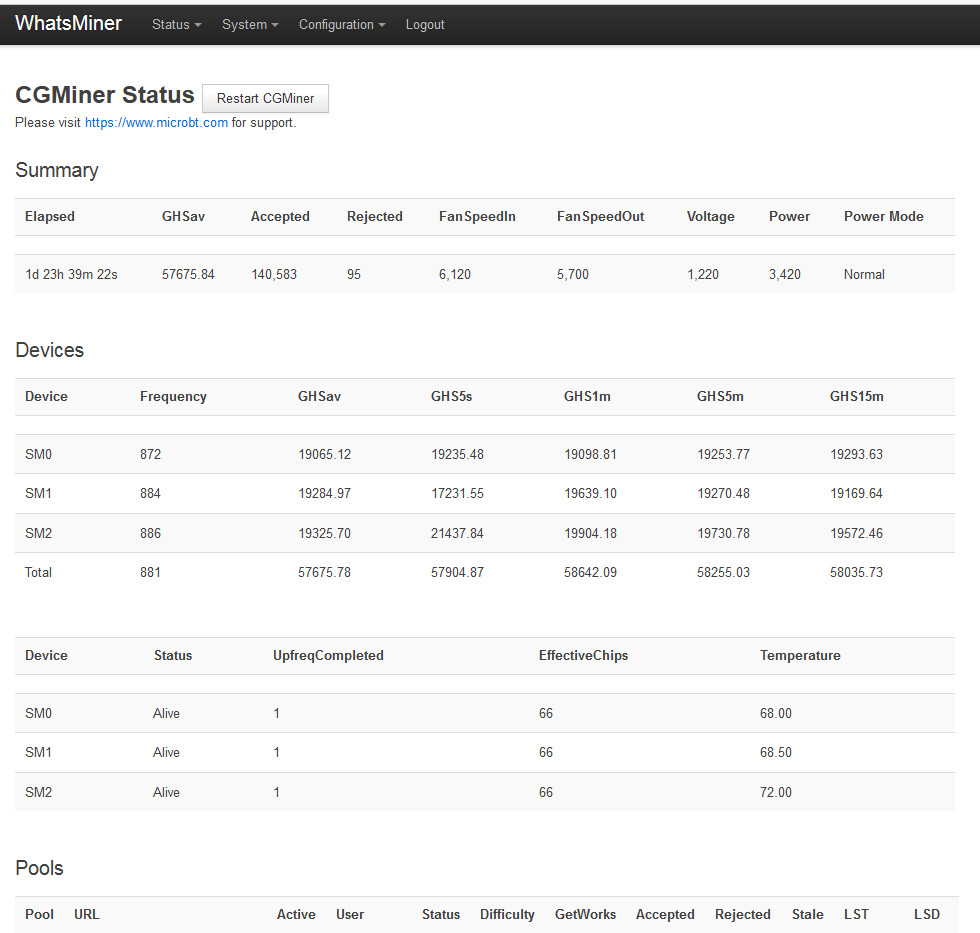980x933 pixels.
Task: Click the Devices section heading
Action: click(49, 350)
